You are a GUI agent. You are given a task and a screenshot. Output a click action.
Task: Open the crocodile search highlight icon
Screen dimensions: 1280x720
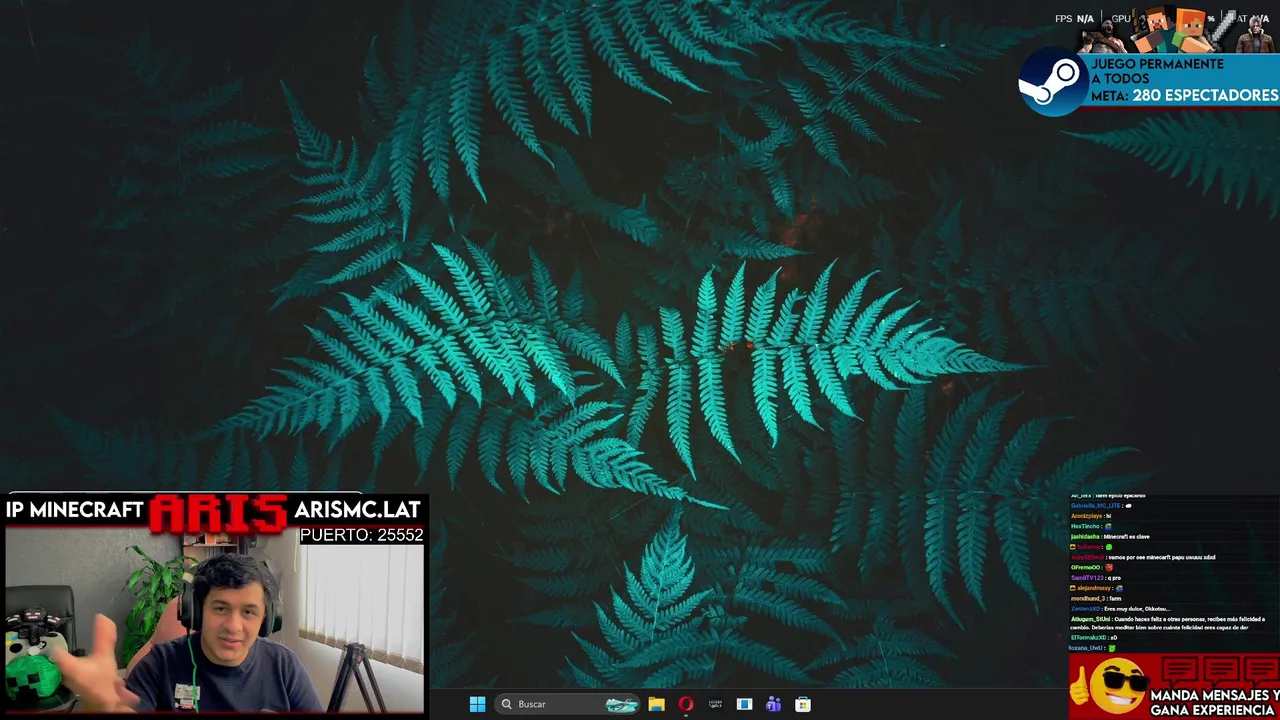(x=622, y=704)
